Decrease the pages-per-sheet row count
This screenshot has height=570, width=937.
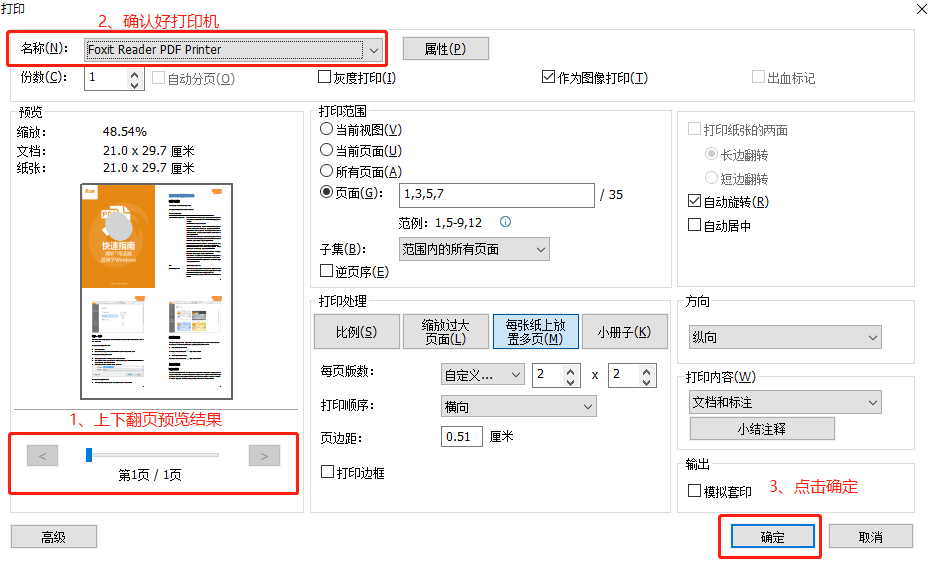646,381
